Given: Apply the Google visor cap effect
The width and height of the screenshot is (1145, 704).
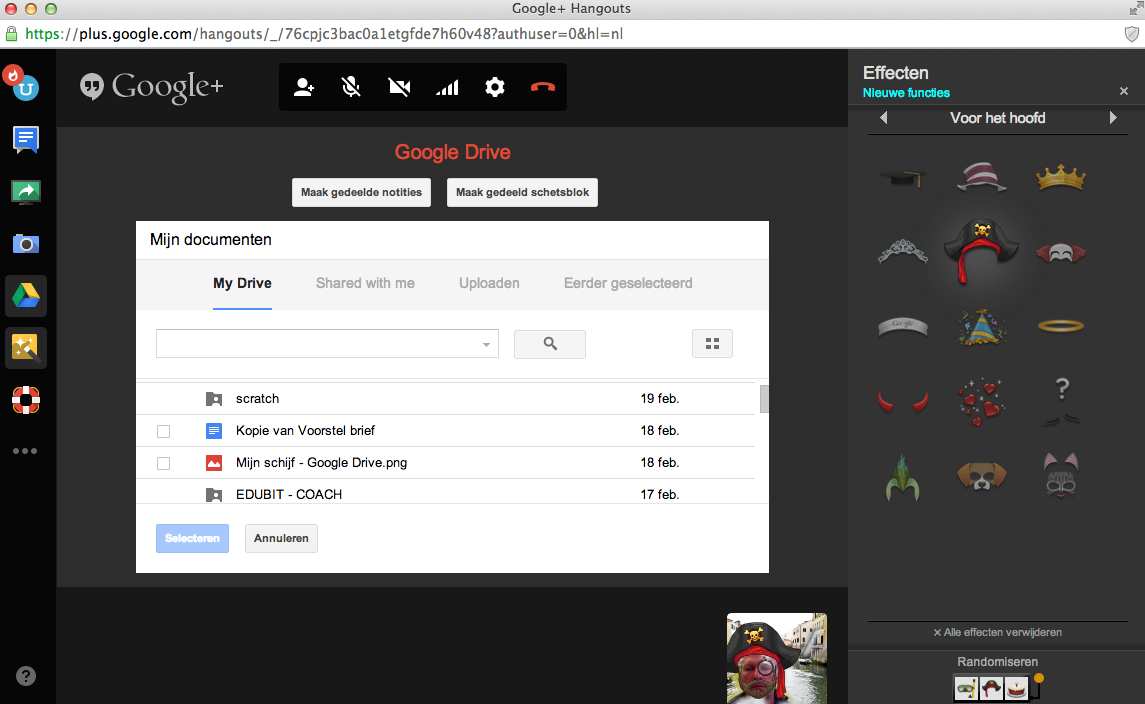Looking at the screenshot, I should tap(903, 326).
